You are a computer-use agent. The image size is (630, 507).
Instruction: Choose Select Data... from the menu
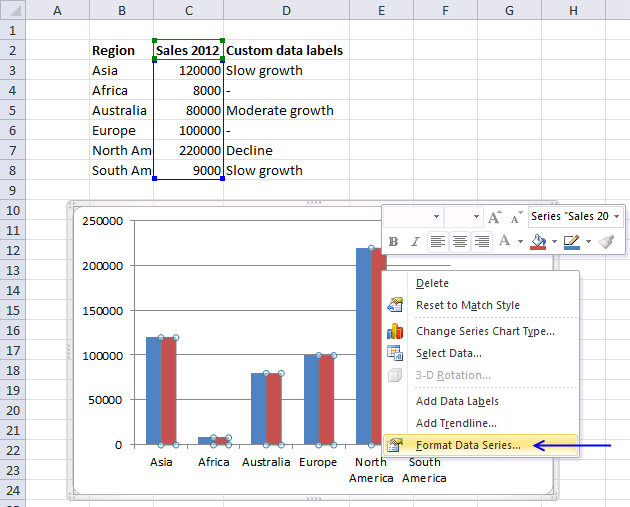(481, 354)
